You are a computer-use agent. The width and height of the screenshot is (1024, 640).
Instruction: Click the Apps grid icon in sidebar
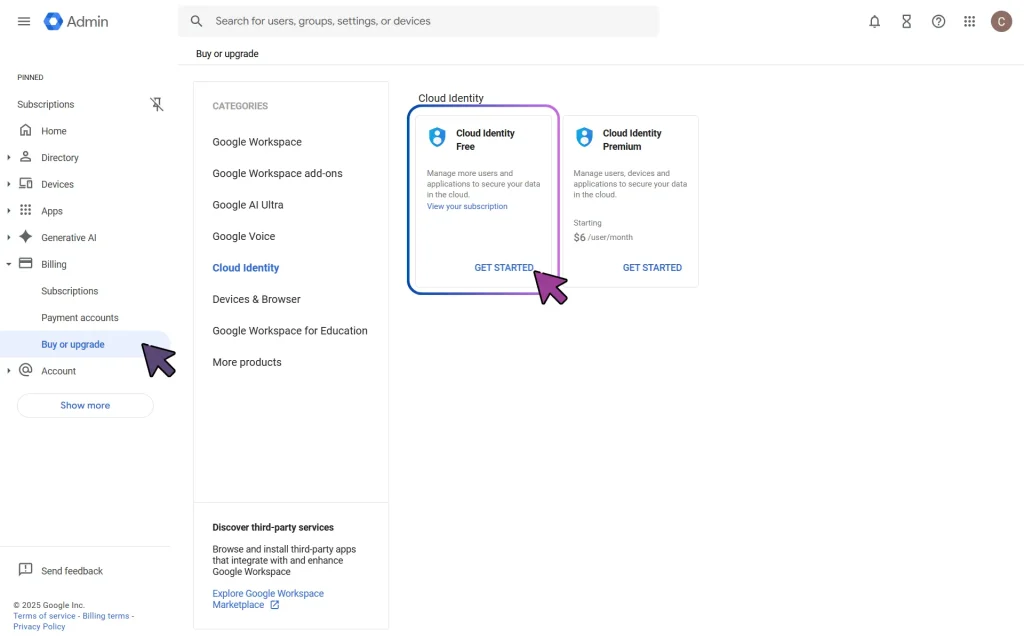25,210
